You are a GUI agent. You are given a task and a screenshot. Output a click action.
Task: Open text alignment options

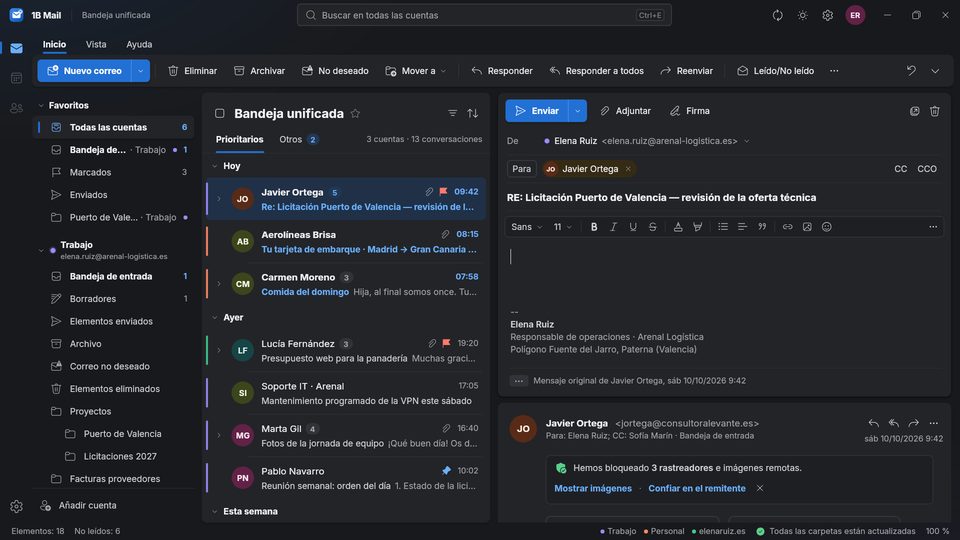[742, 227]
